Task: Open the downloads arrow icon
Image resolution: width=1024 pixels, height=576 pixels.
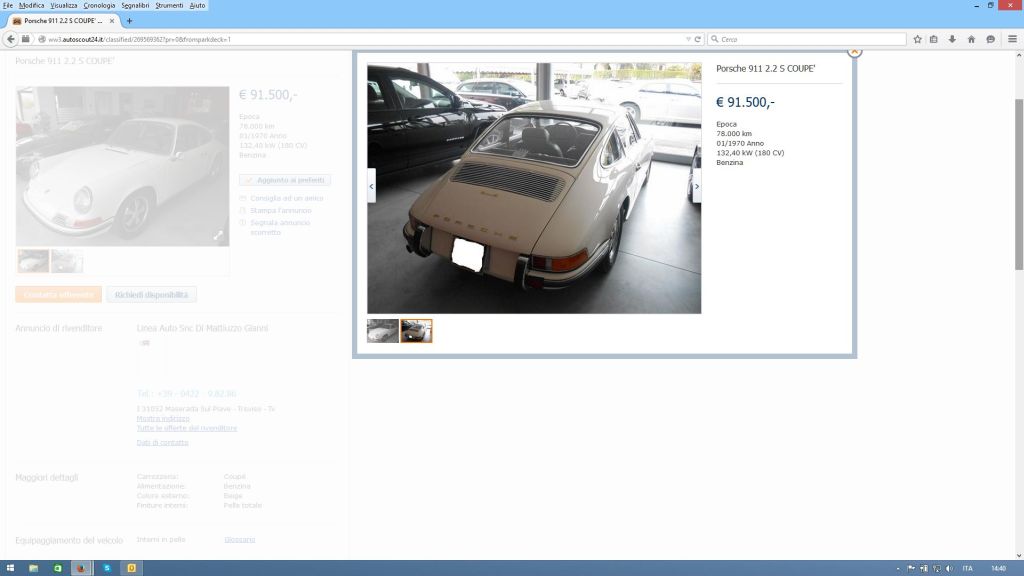Action: [952, 39]
